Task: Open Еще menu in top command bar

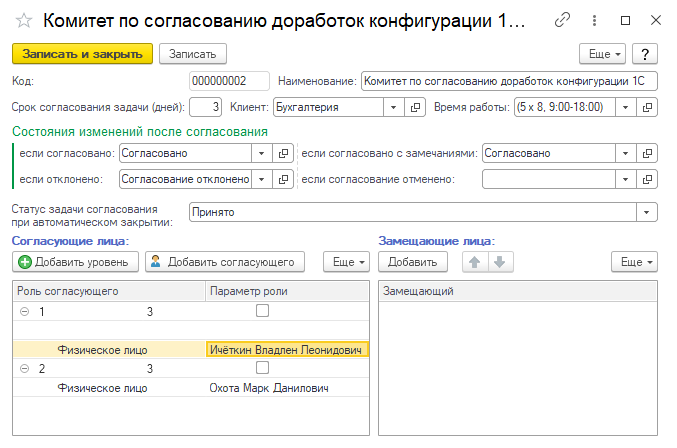Action: click(x=602, y=54)
